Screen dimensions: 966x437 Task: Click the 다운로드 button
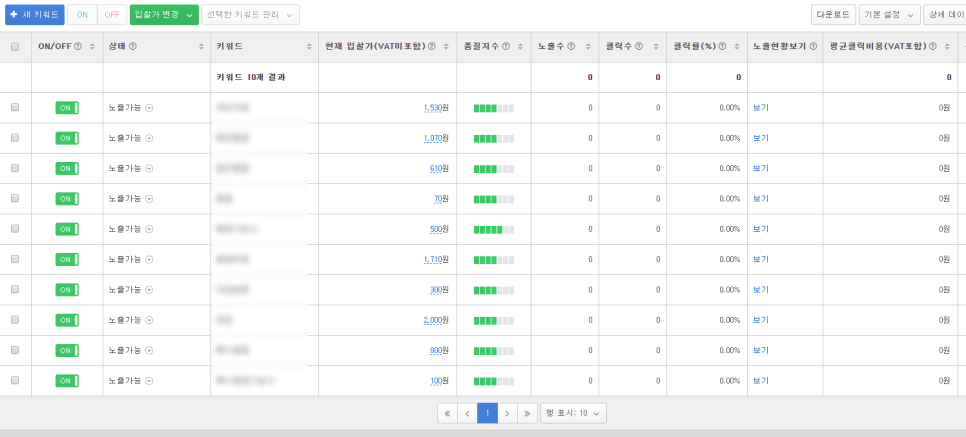[834, 15]
